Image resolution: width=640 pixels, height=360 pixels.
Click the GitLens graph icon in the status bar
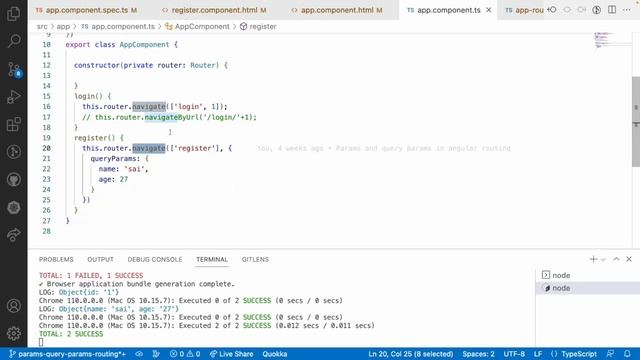(156, 354)
